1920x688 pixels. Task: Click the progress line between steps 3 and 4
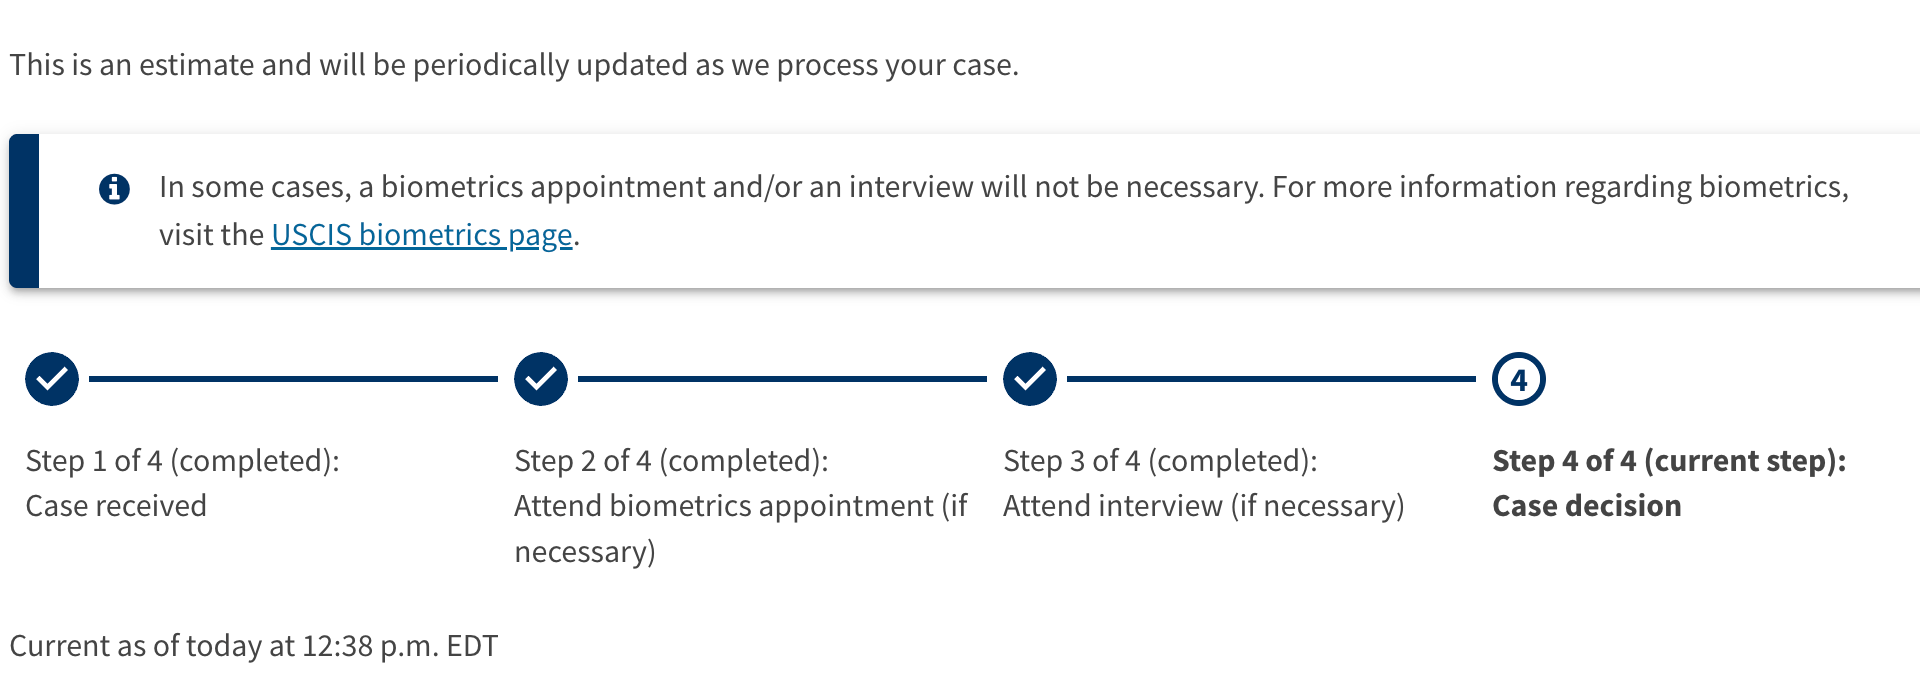1271,379
